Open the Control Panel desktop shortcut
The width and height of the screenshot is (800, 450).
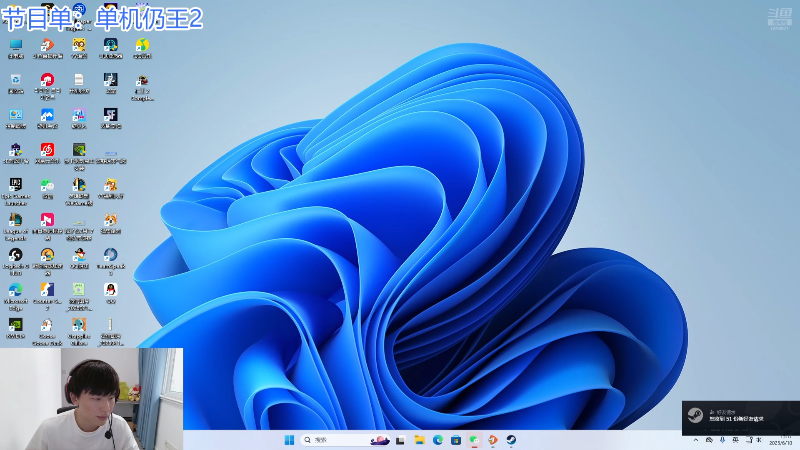(16, 118)
